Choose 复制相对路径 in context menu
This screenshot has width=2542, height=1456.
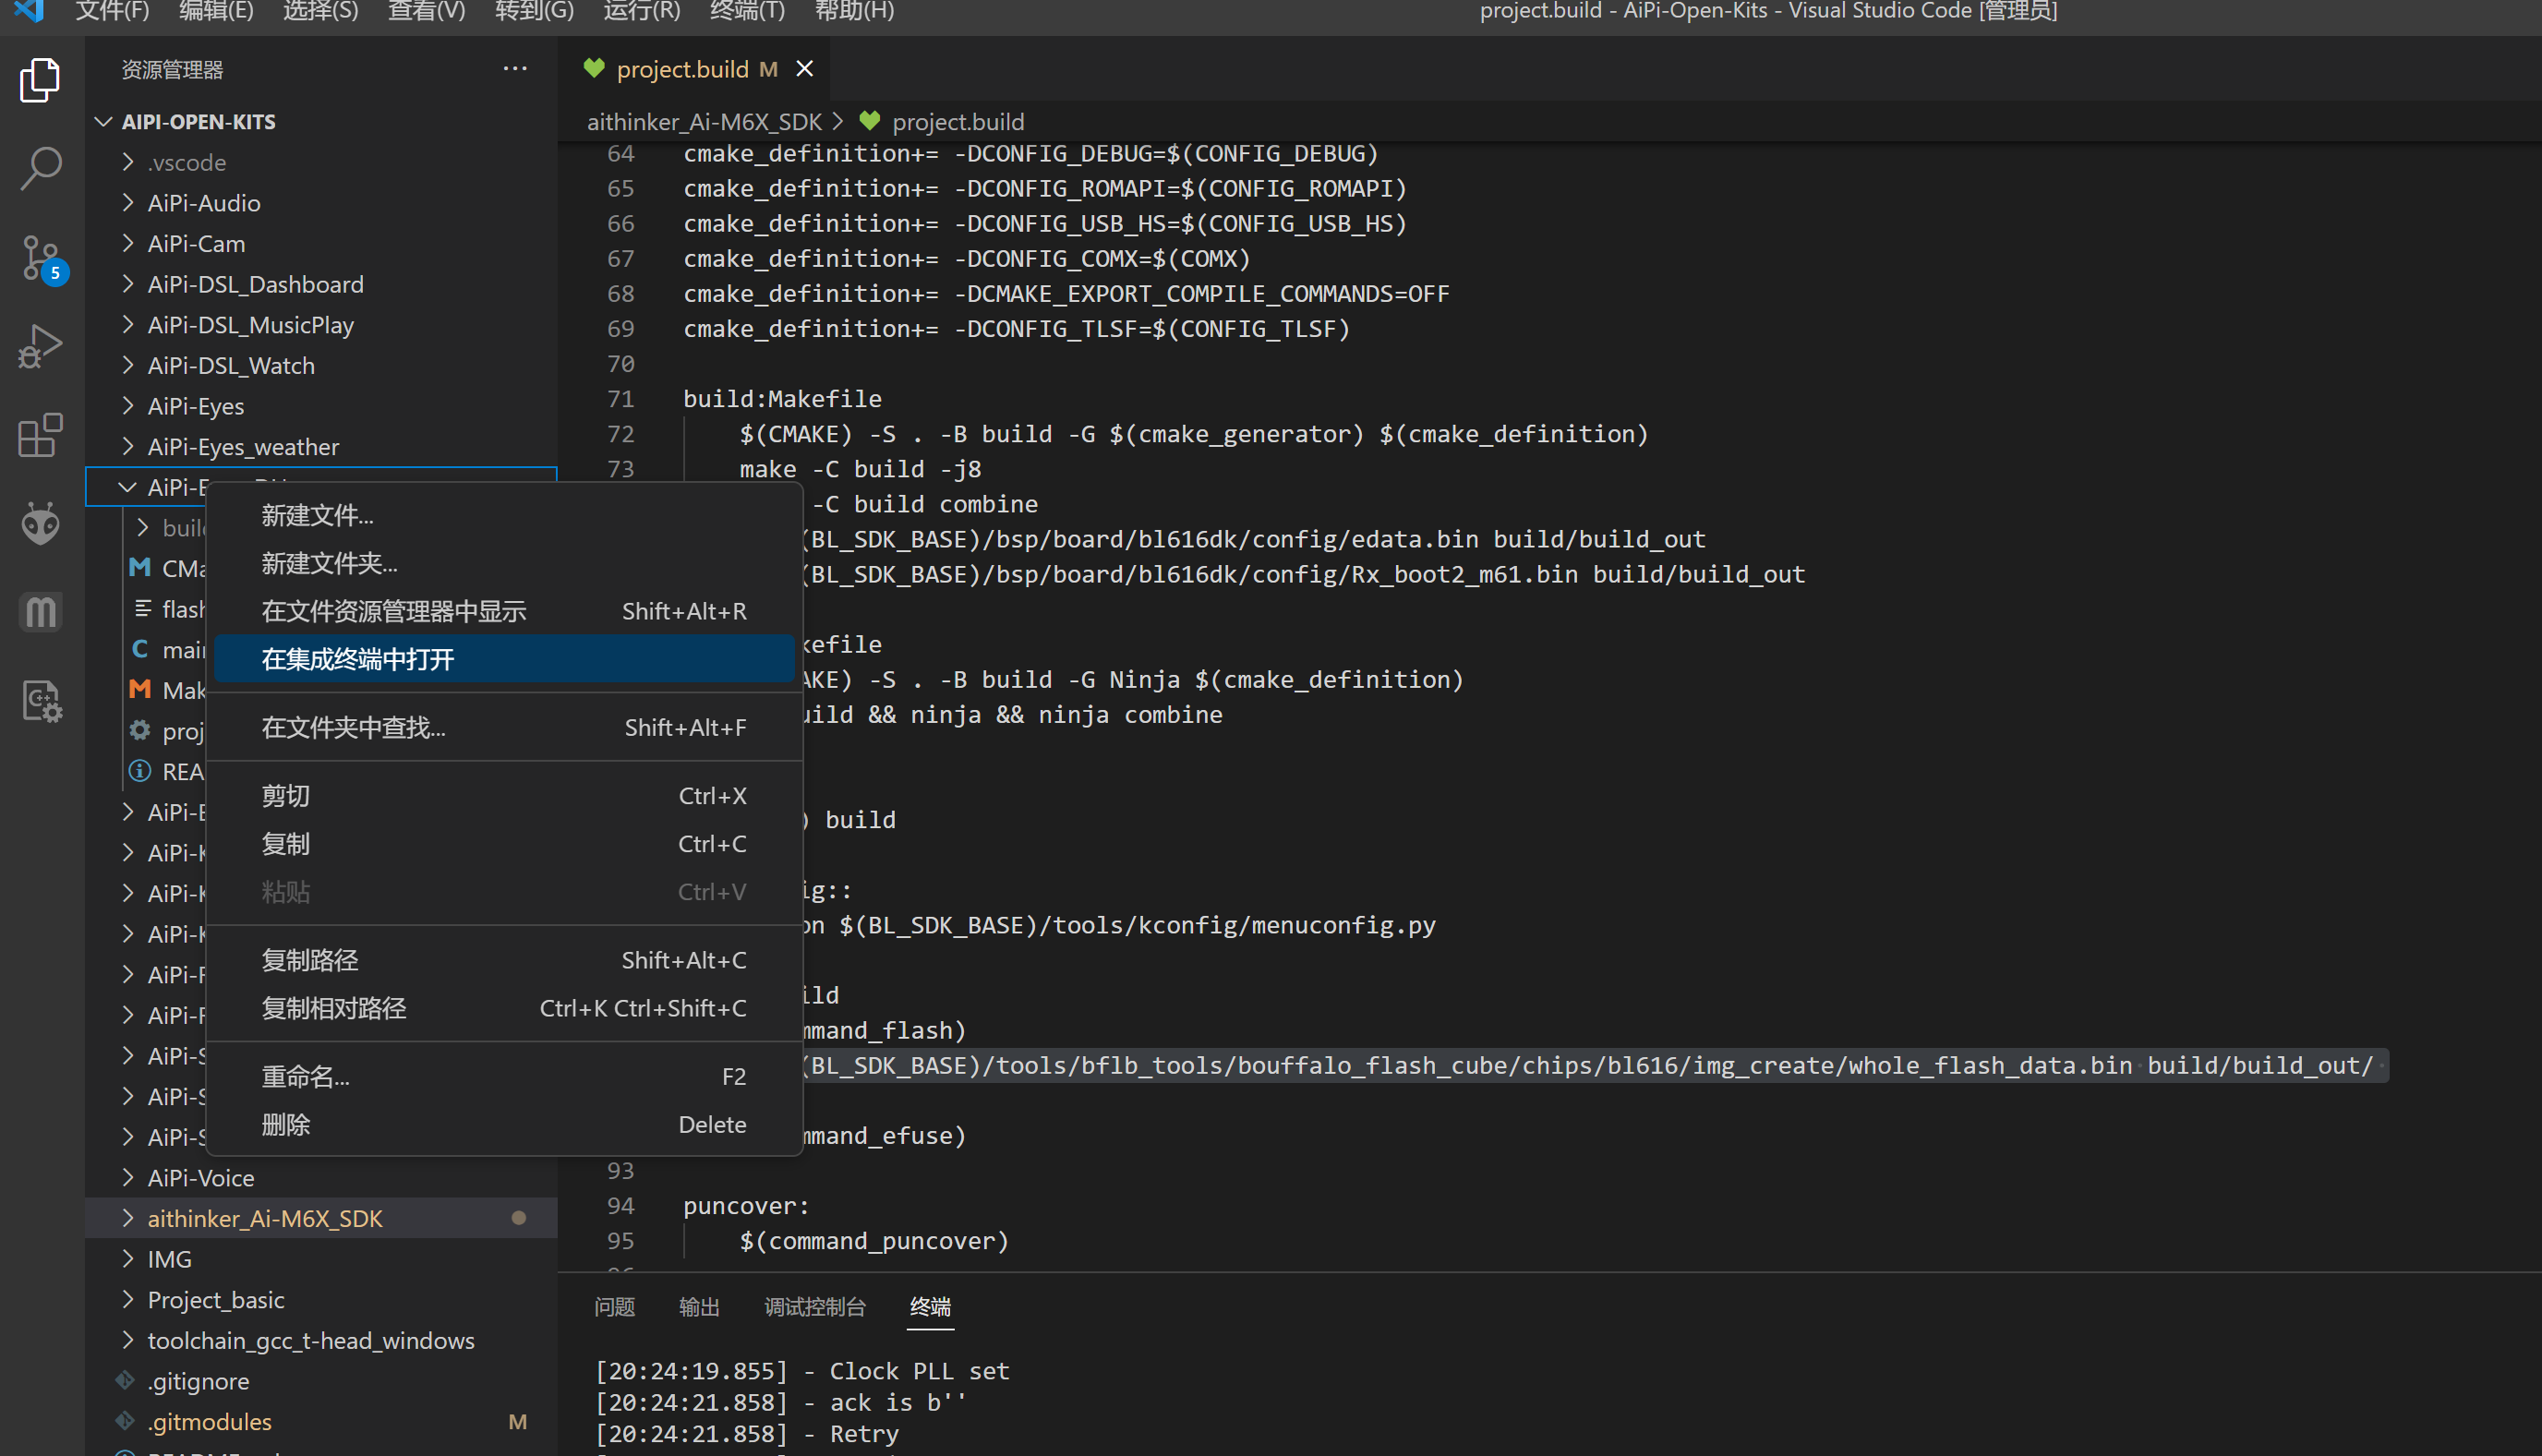pyautogui.click(x=504, y=1009)
